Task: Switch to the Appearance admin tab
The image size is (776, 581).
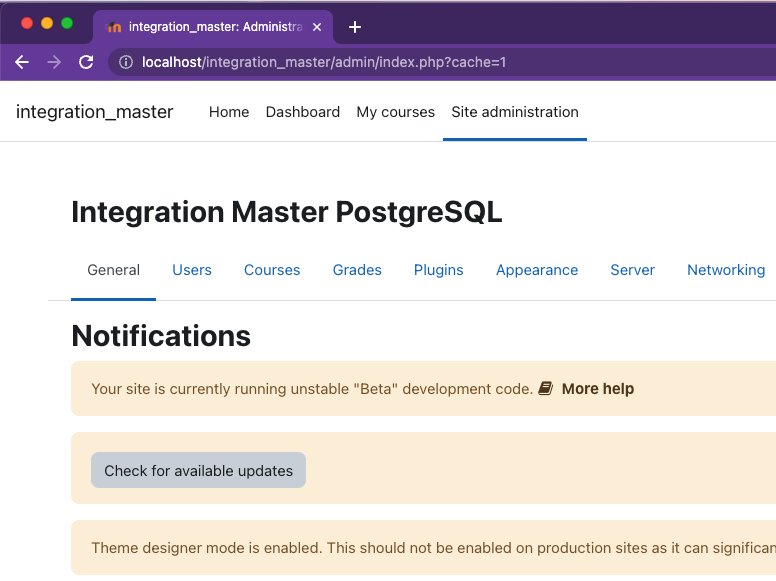Action: coord(537,270)
